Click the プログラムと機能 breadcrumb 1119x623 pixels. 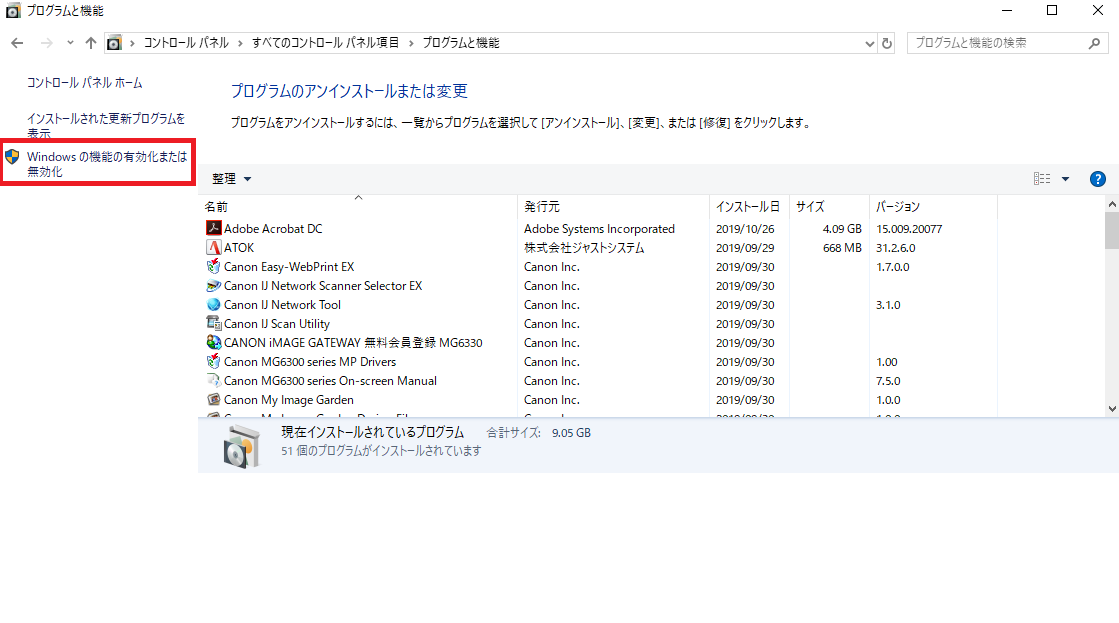coord(461,43)
